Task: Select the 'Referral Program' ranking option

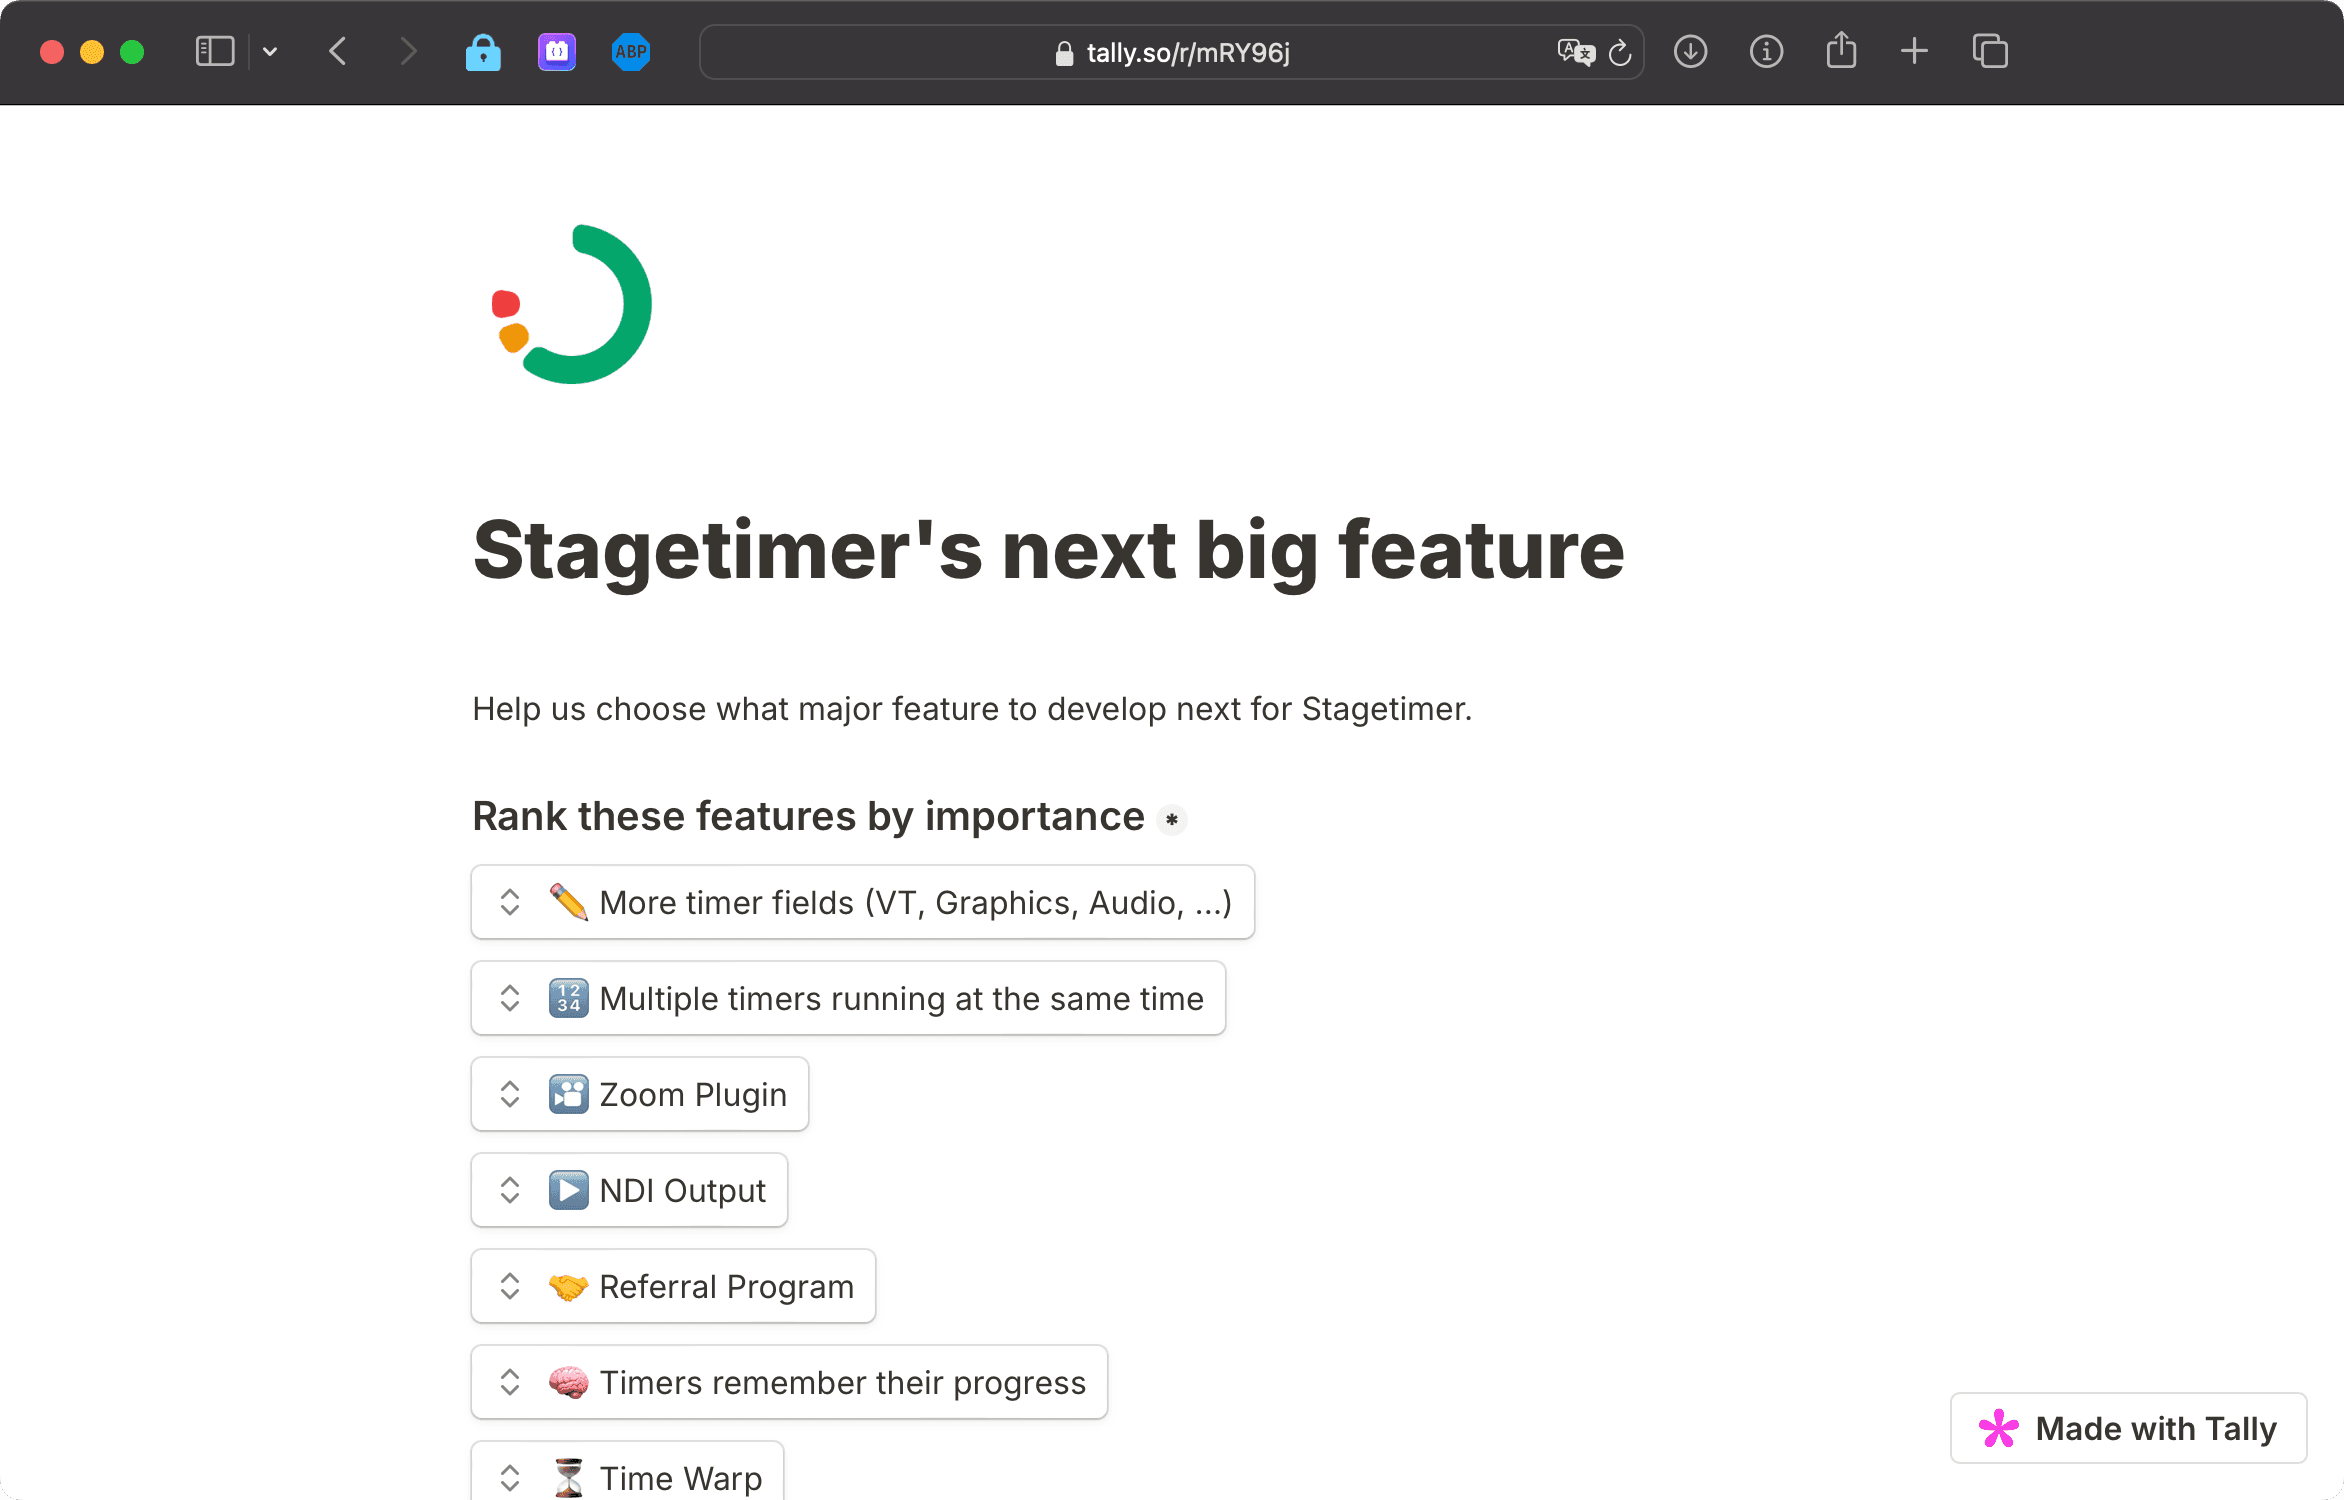Action: click(x=673, y=1286)
